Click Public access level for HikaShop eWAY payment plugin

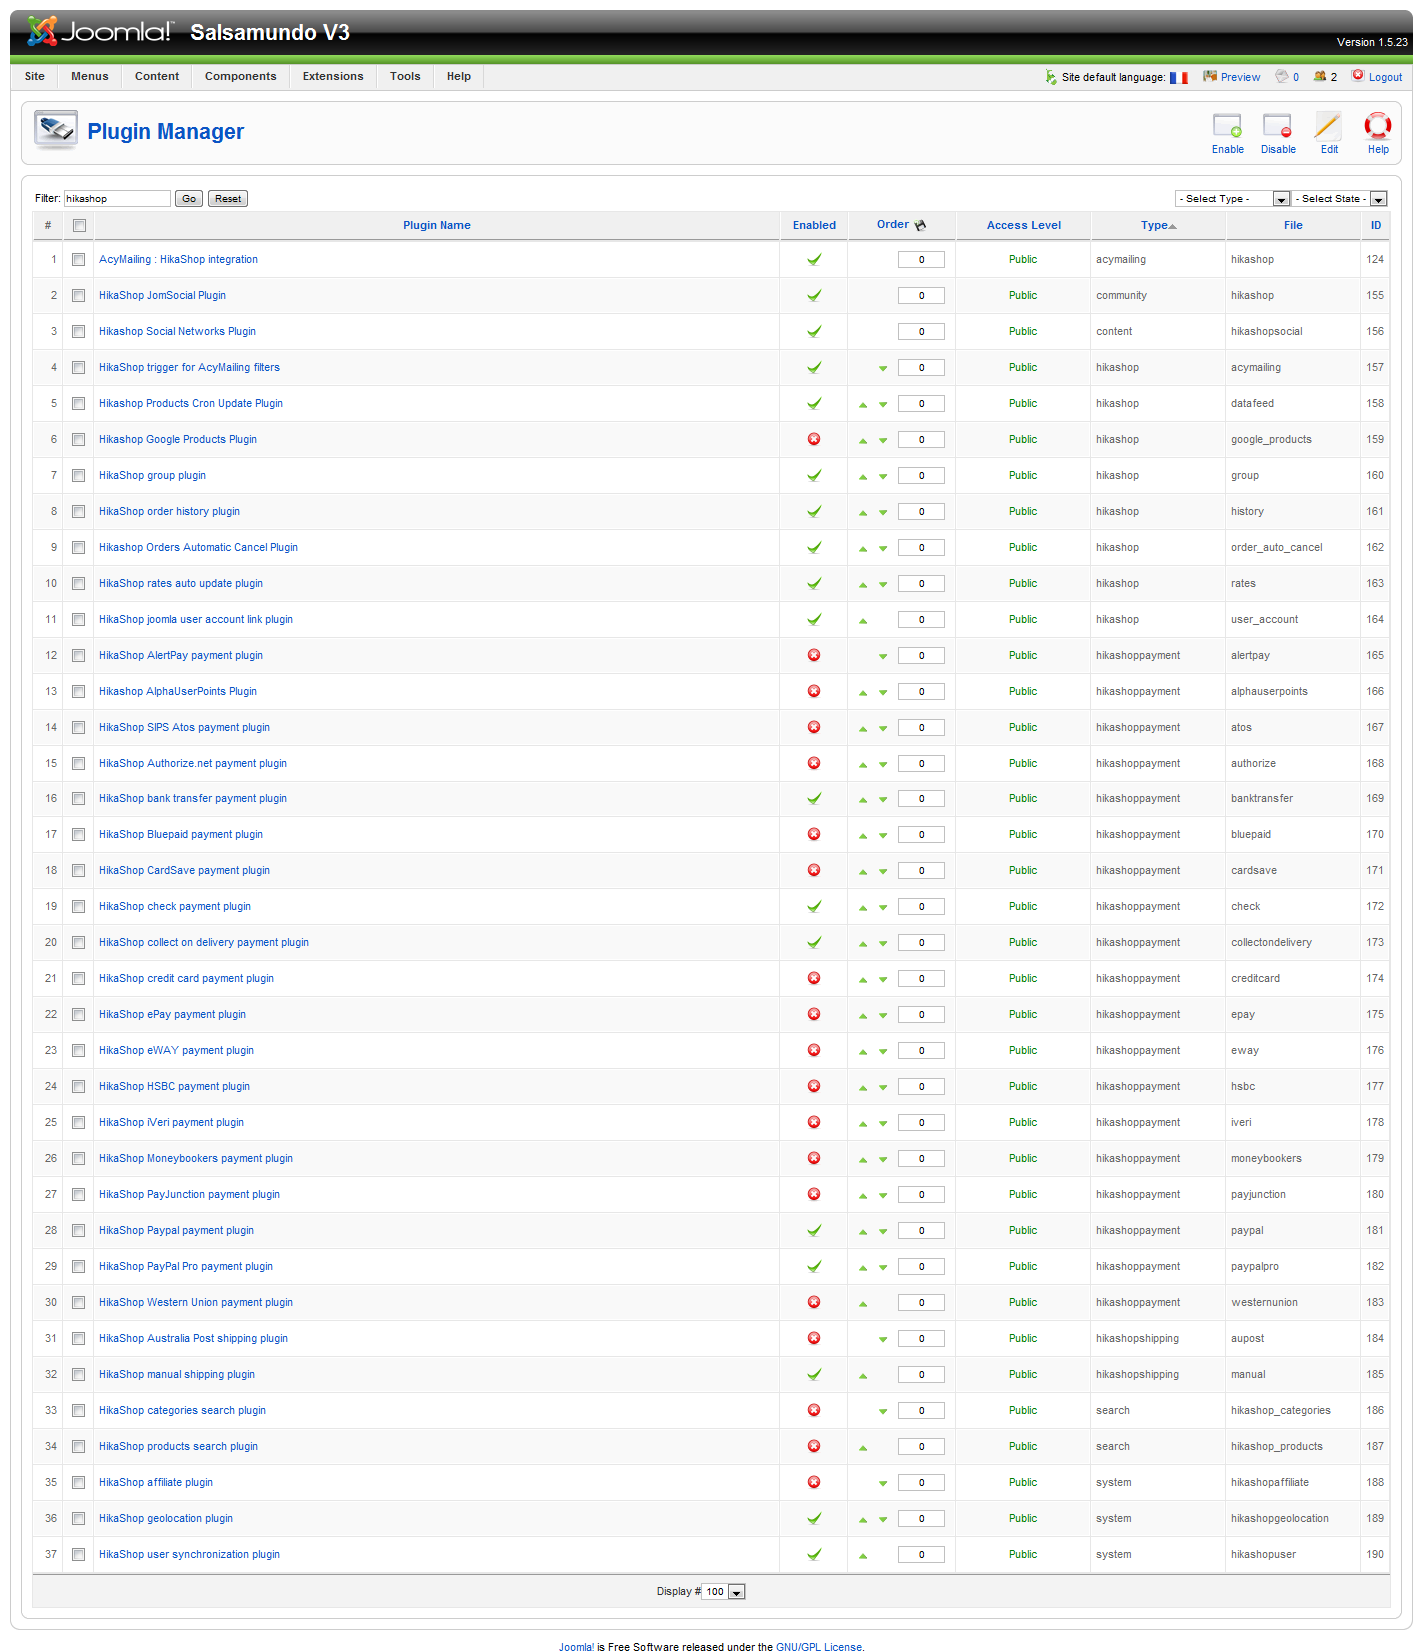[1023, 1050]
